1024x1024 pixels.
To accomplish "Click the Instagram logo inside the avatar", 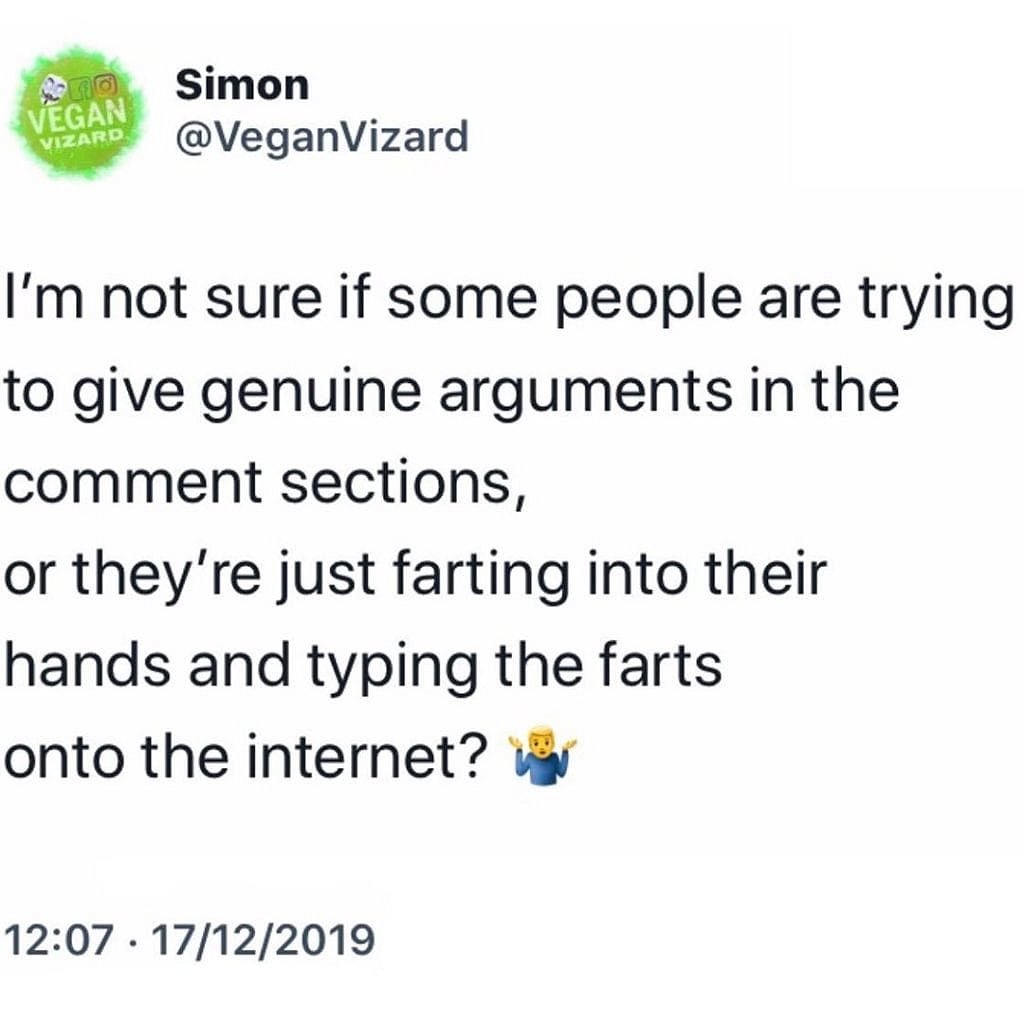I will (106, 85).
